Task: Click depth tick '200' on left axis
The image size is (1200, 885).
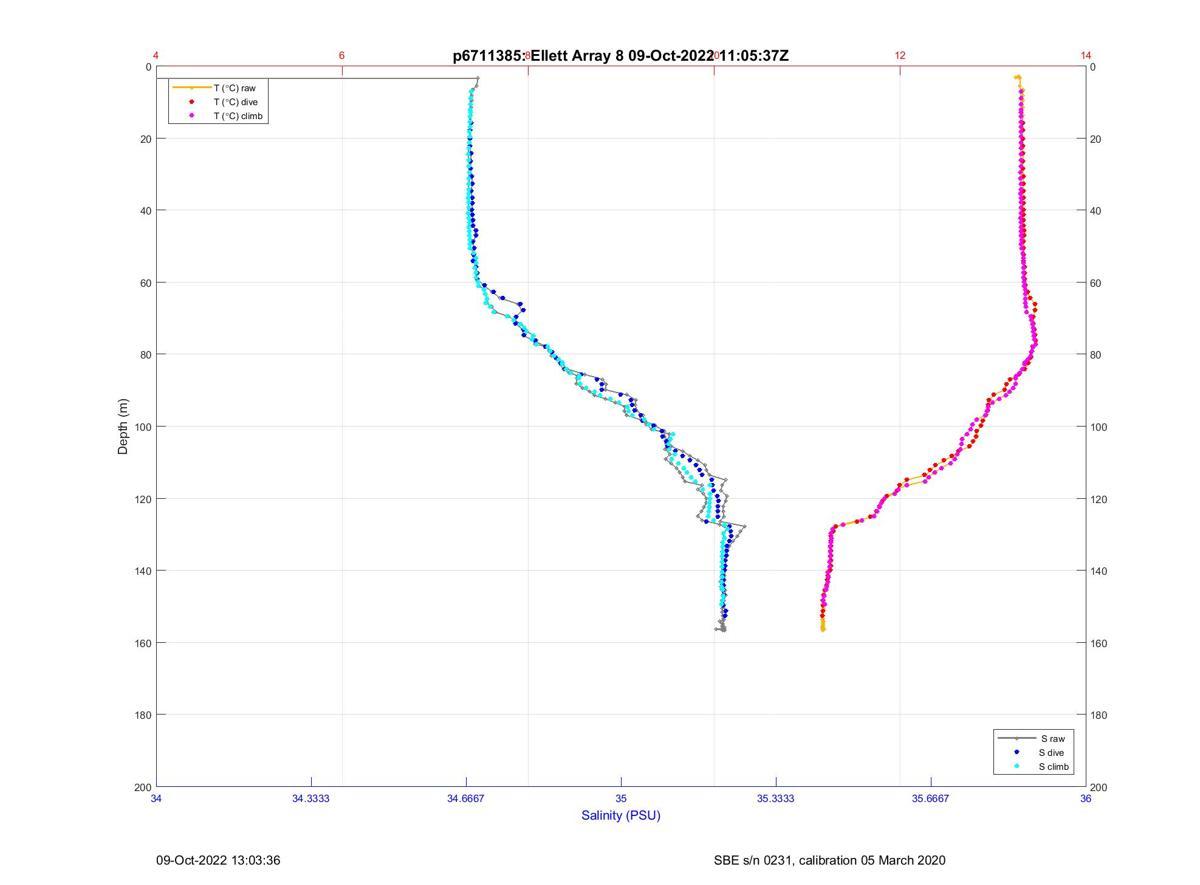Action: pos(143,787)
